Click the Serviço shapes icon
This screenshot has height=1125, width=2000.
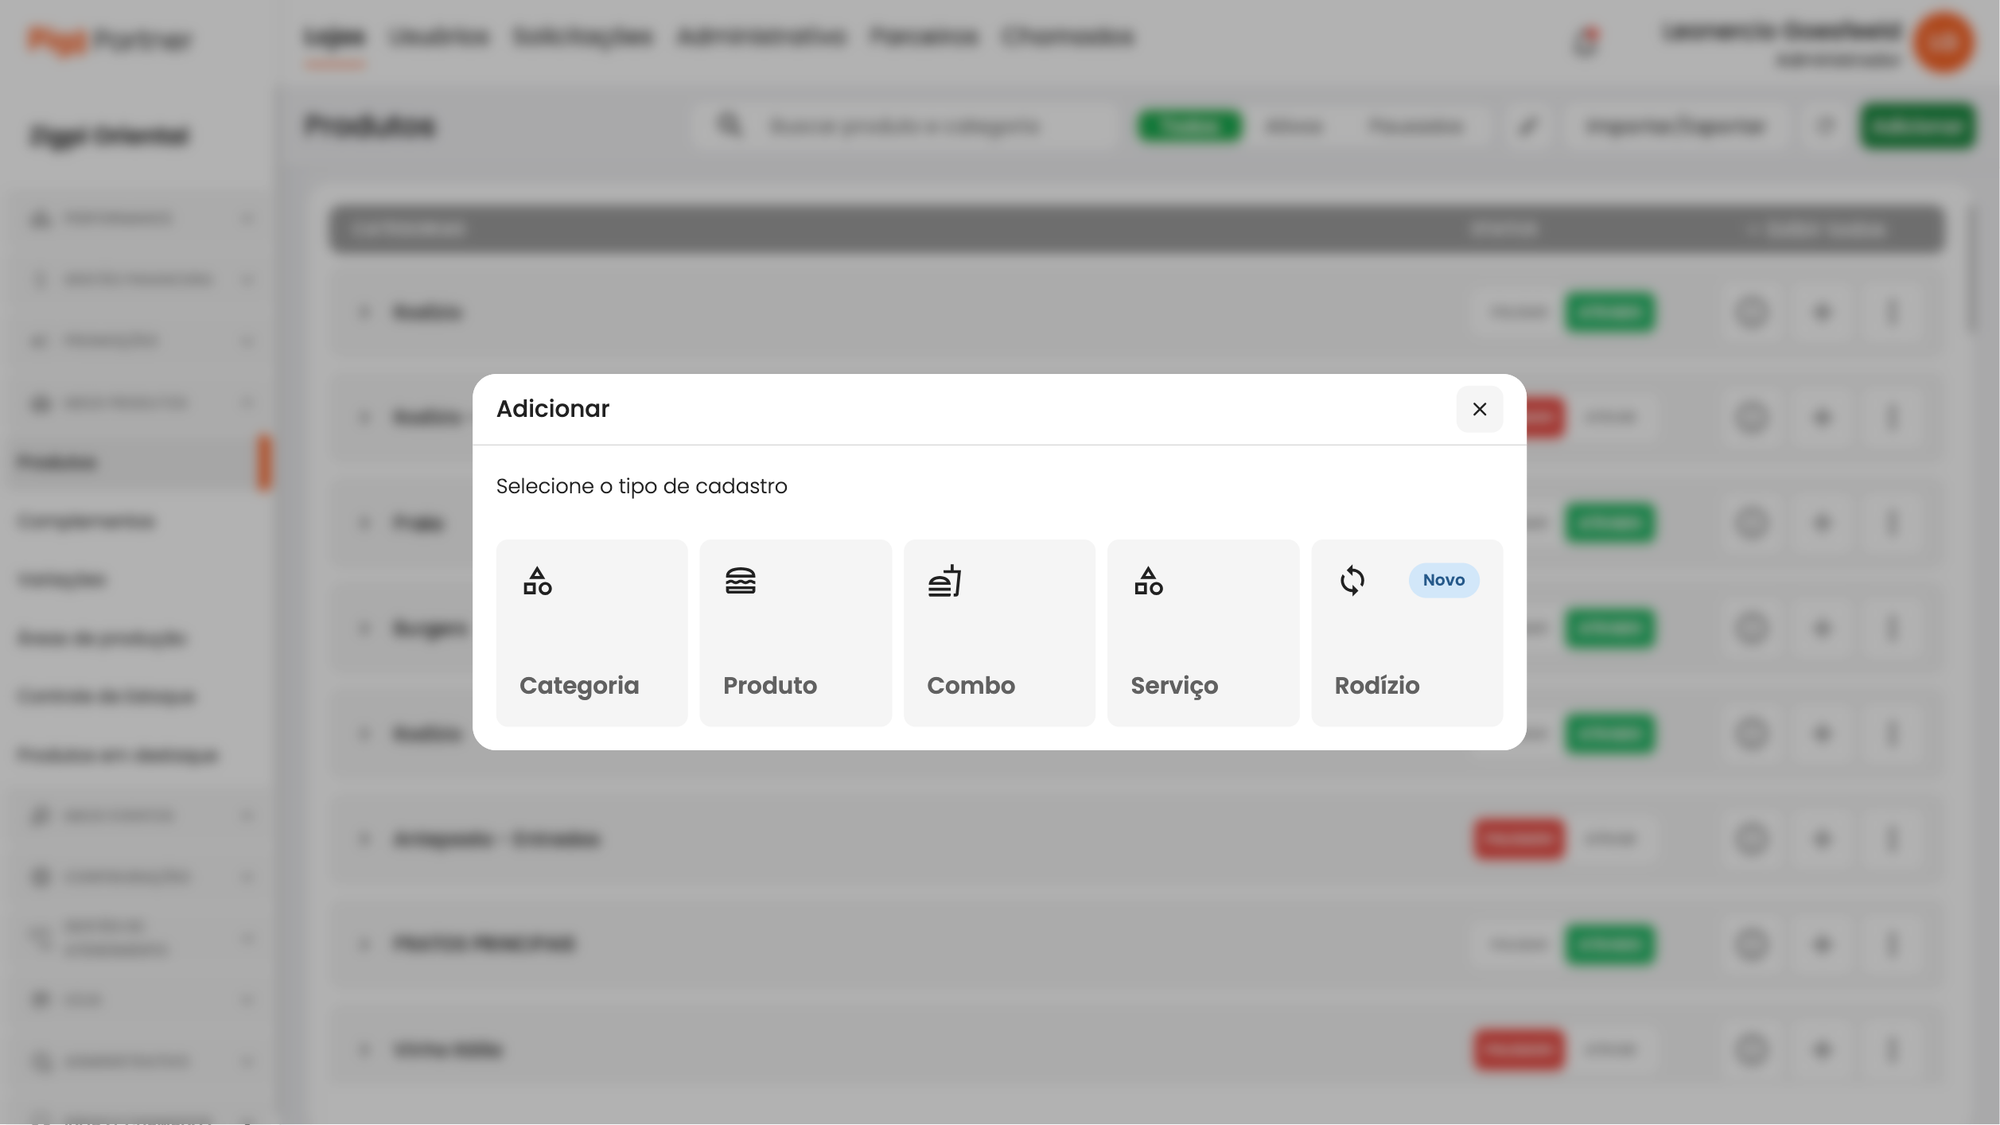(1148, 581)
